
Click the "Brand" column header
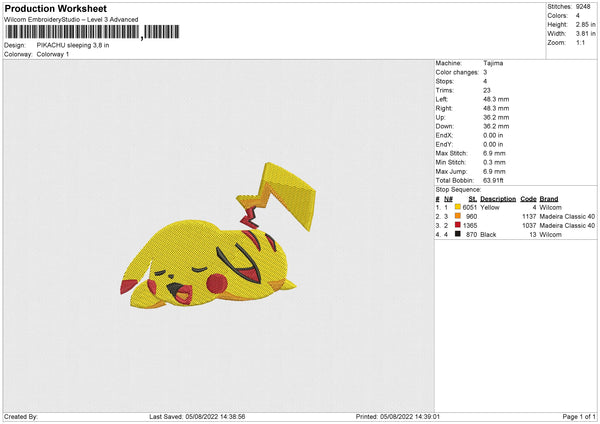pyautogui.click(x=549, y=199)
